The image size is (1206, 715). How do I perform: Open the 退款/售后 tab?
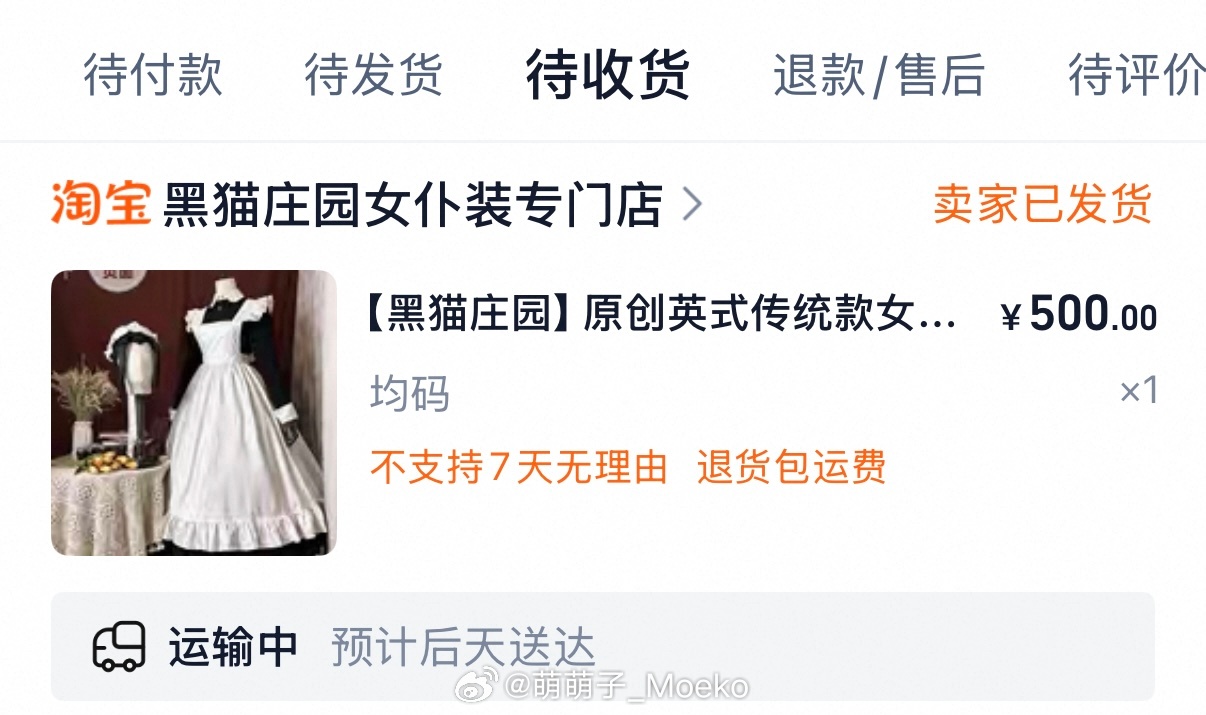pyautogui.click(x=879, y=76)
